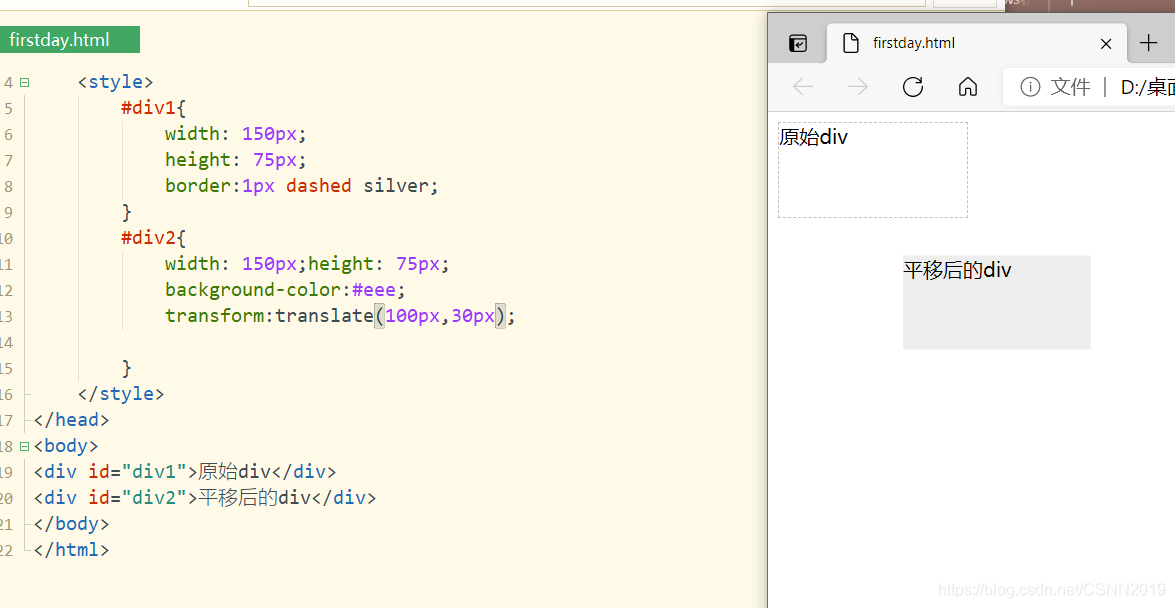Click the </head> closing tag
The width and height of the screenshot is (1175, 608).
click(x=71, y=420)
